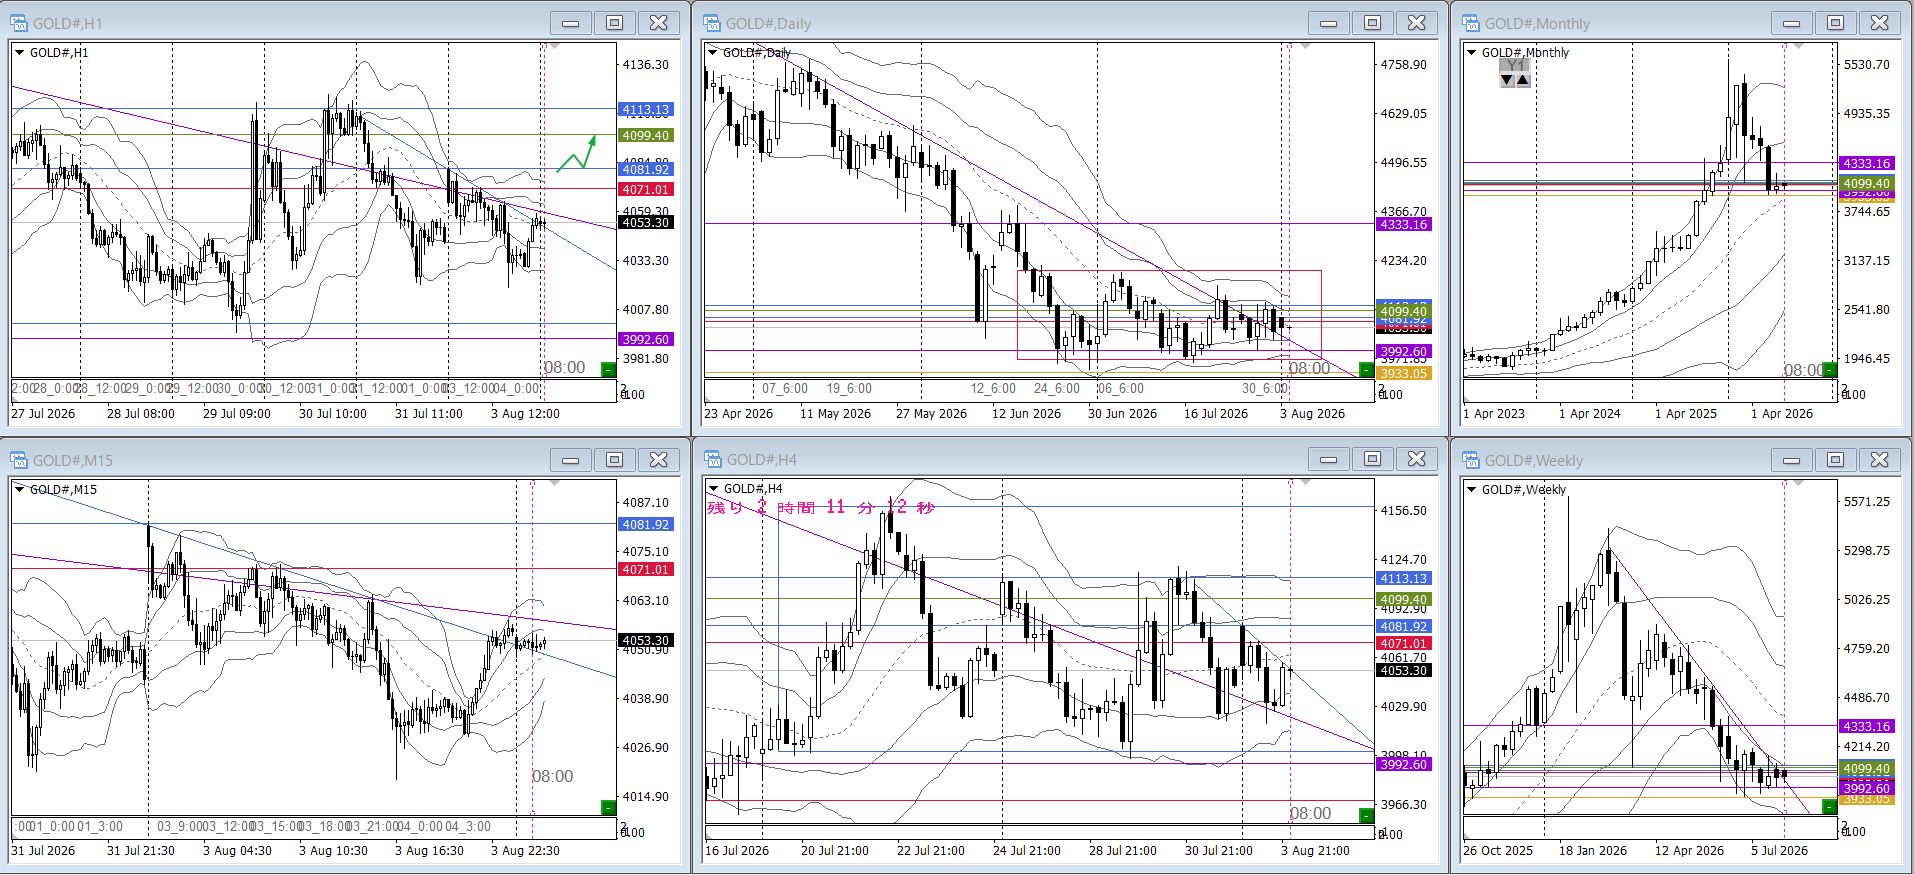Click the GOLD#,Daily window title icon

(x=712, y=23)
